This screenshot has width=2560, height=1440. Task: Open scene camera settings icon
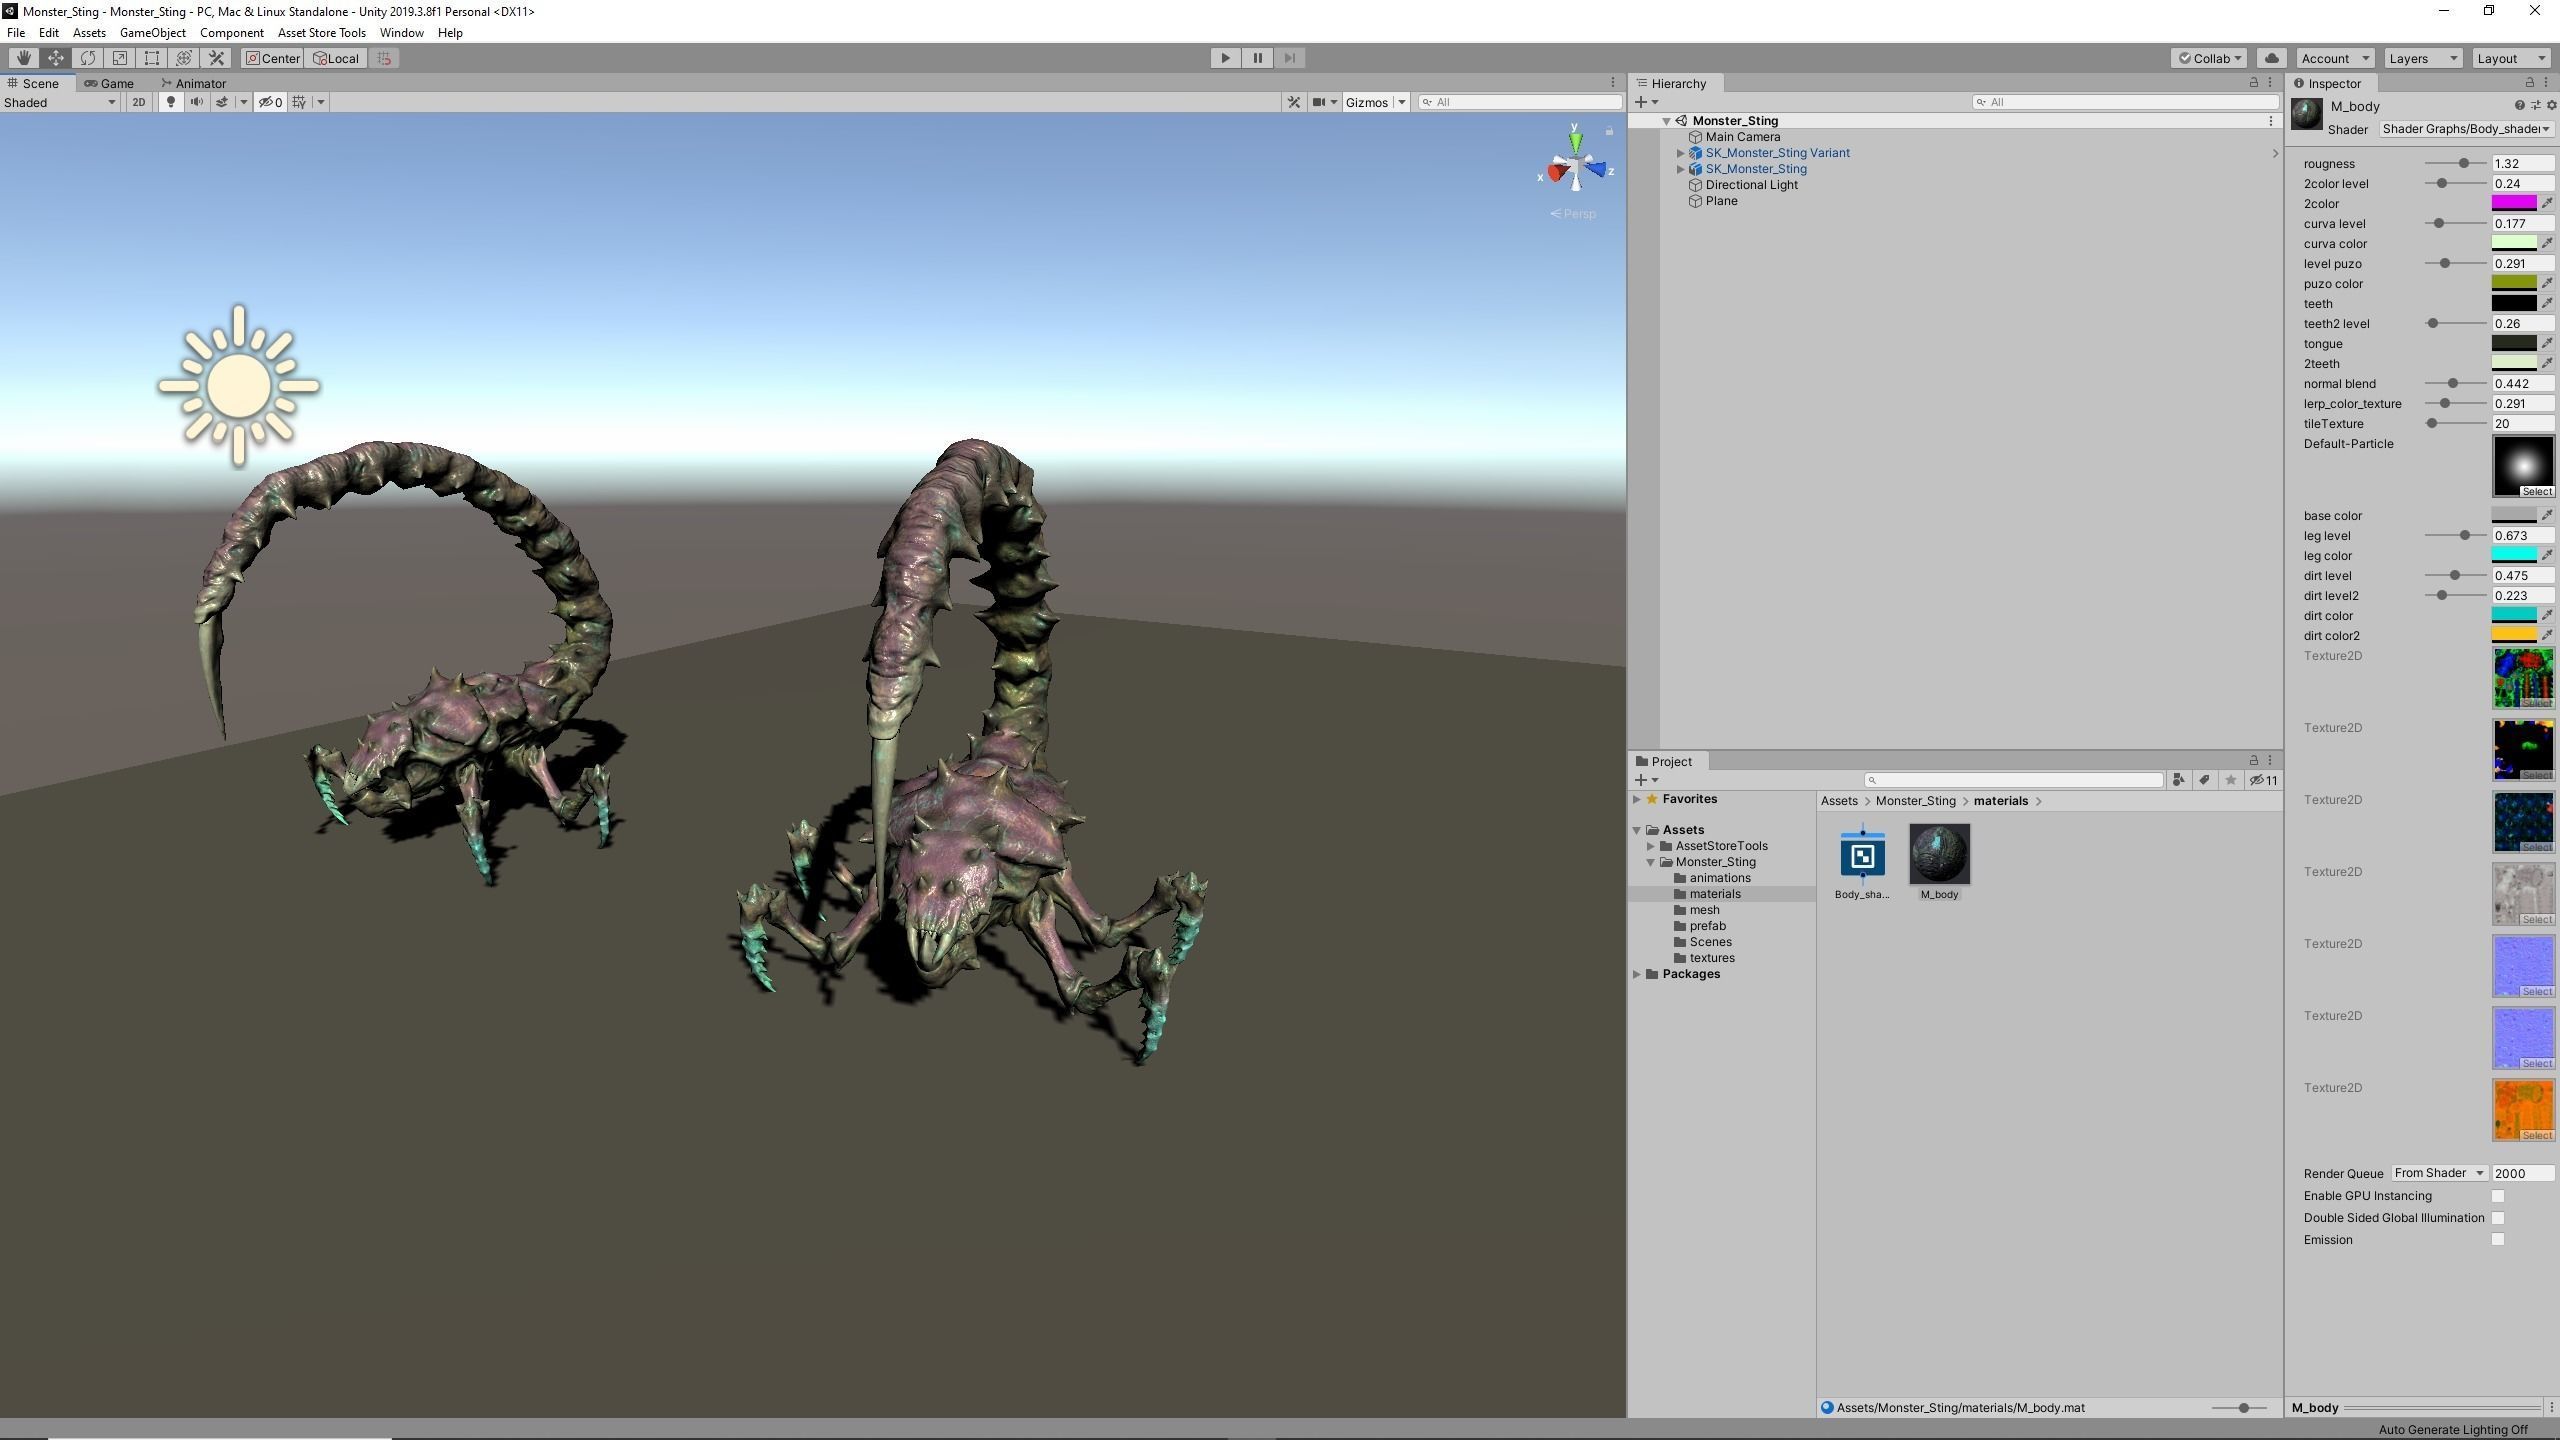(1320, 102)
